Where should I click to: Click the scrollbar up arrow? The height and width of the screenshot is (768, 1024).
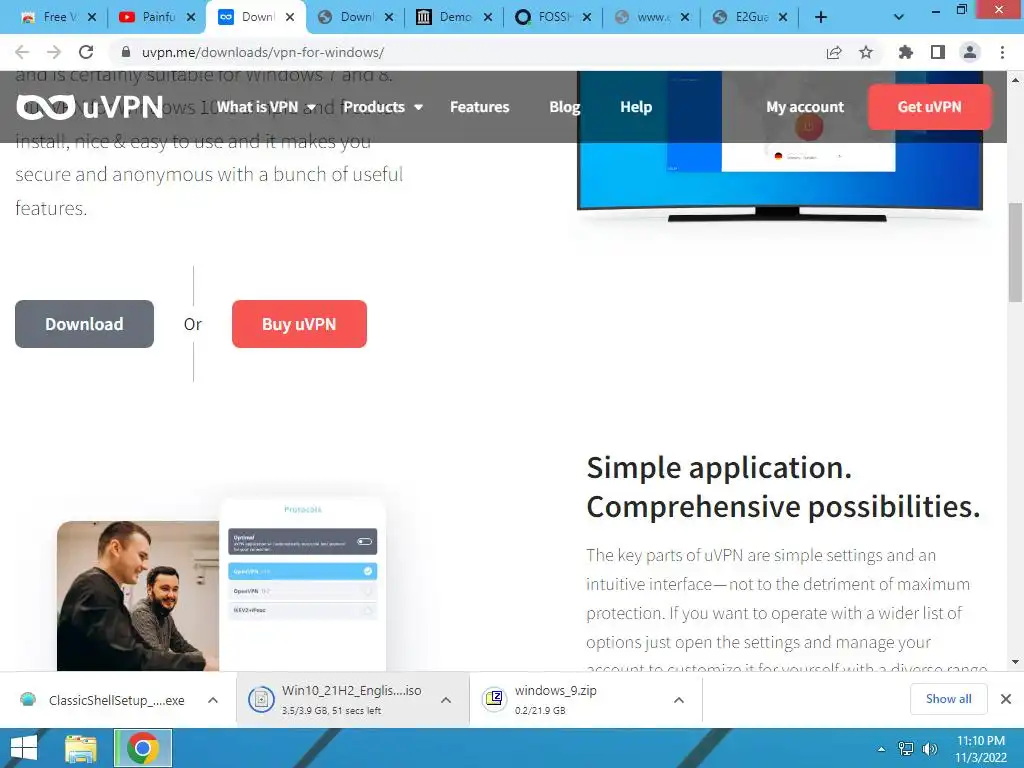[x=1016, y=80]
